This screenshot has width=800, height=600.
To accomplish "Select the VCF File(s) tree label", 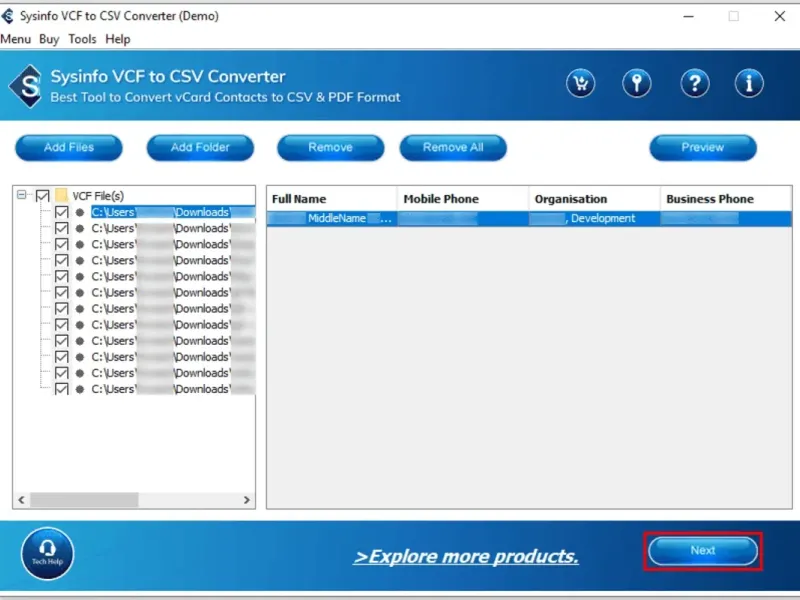I will 98,196.
